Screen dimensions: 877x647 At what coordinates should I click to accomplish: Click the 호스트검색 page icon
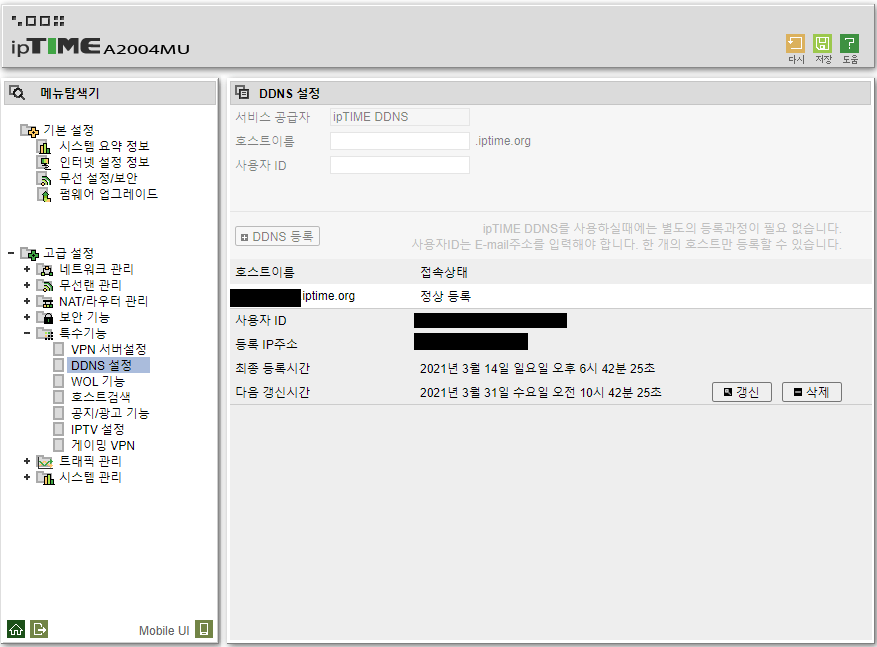[x=59, y=398]
